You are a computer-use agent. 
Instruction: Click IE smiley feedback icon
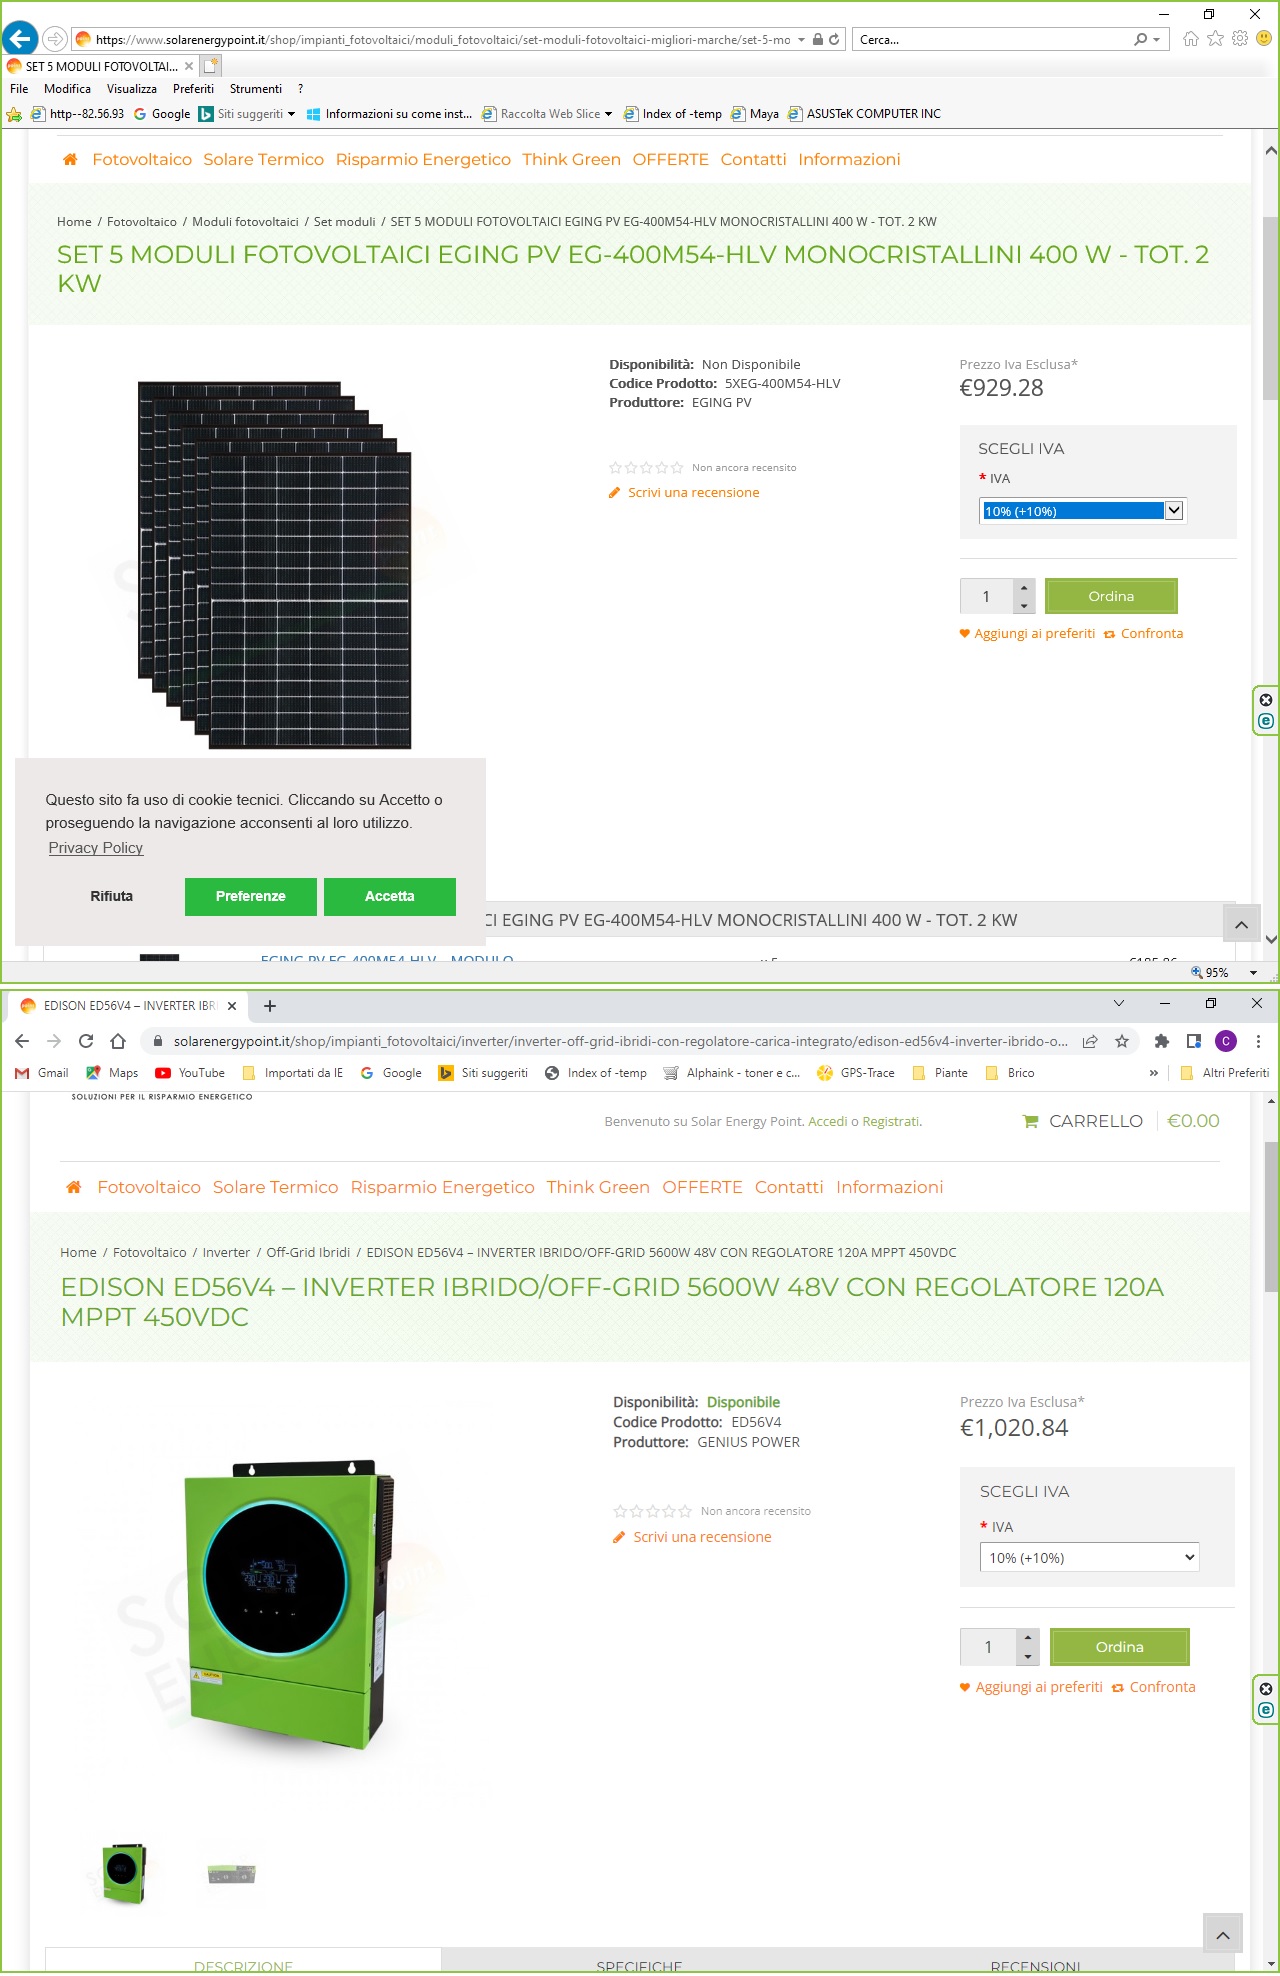tap(1264, 39)
